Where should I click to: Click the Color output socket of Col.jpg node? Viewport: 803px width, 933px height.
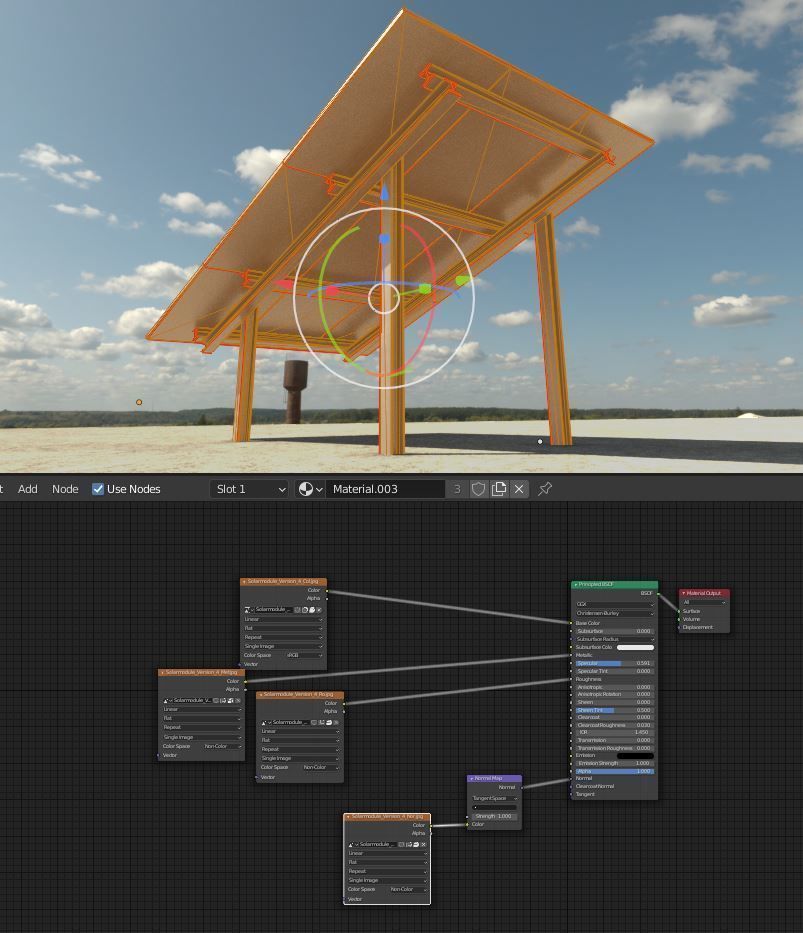(327, 591)
